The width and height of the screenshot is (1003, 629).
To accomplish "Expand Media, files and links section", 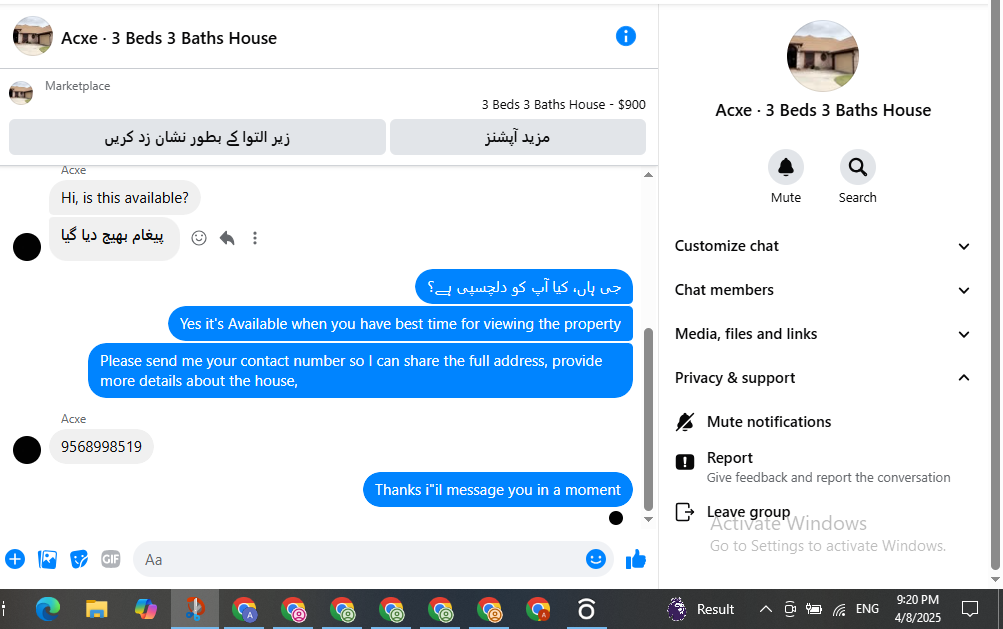I will [823, 335].
